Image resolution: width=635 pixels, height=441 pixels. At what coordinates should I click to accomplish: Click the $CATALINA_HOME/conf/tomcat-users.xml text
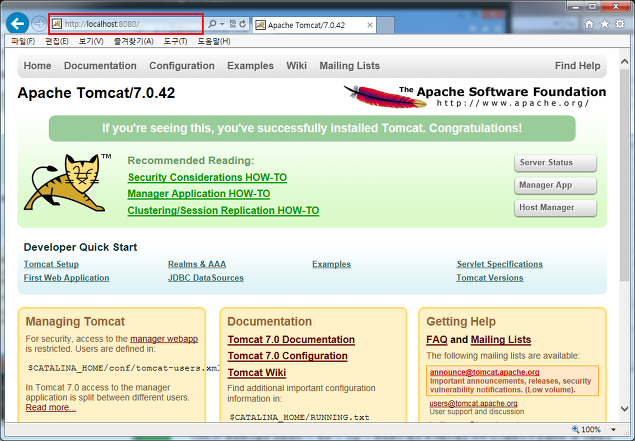point(124,368)
